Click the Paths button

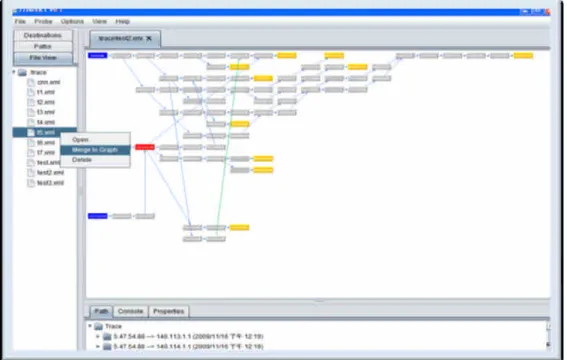(x=43, y=46)
